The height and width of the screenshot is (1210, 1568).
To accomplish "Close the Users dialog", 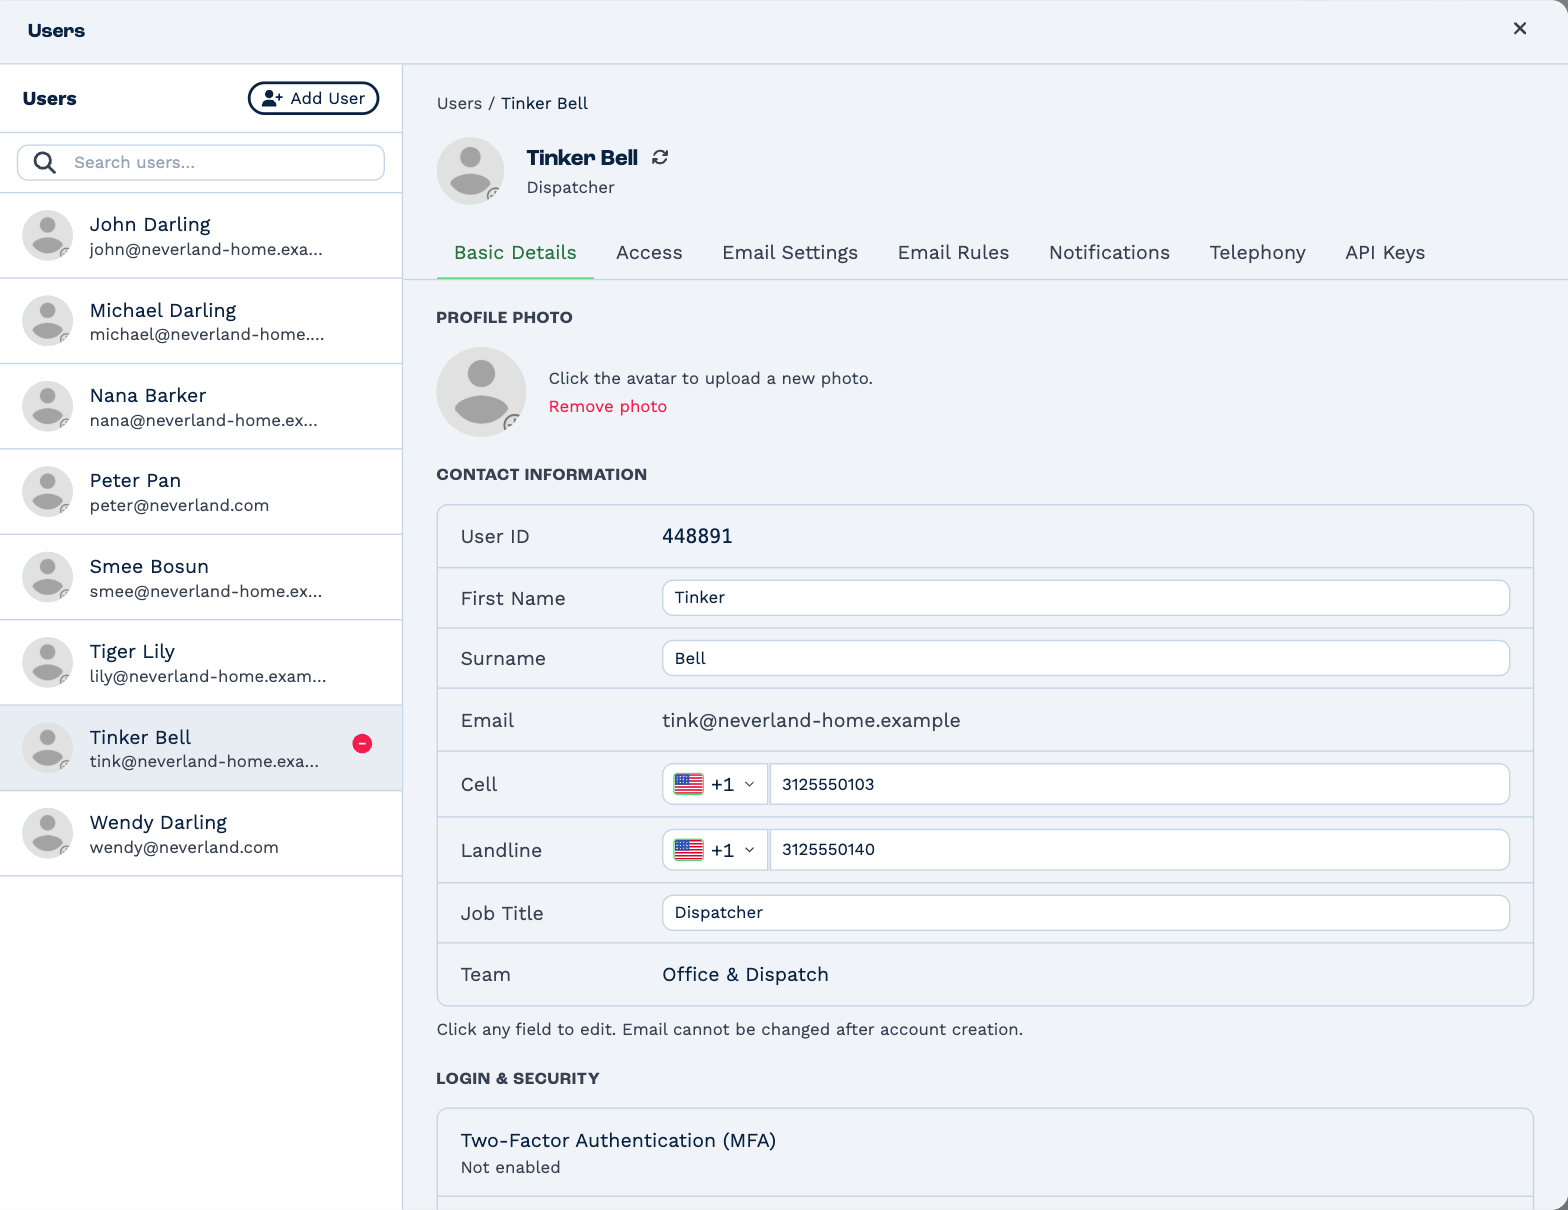I will coord(1520,28).
